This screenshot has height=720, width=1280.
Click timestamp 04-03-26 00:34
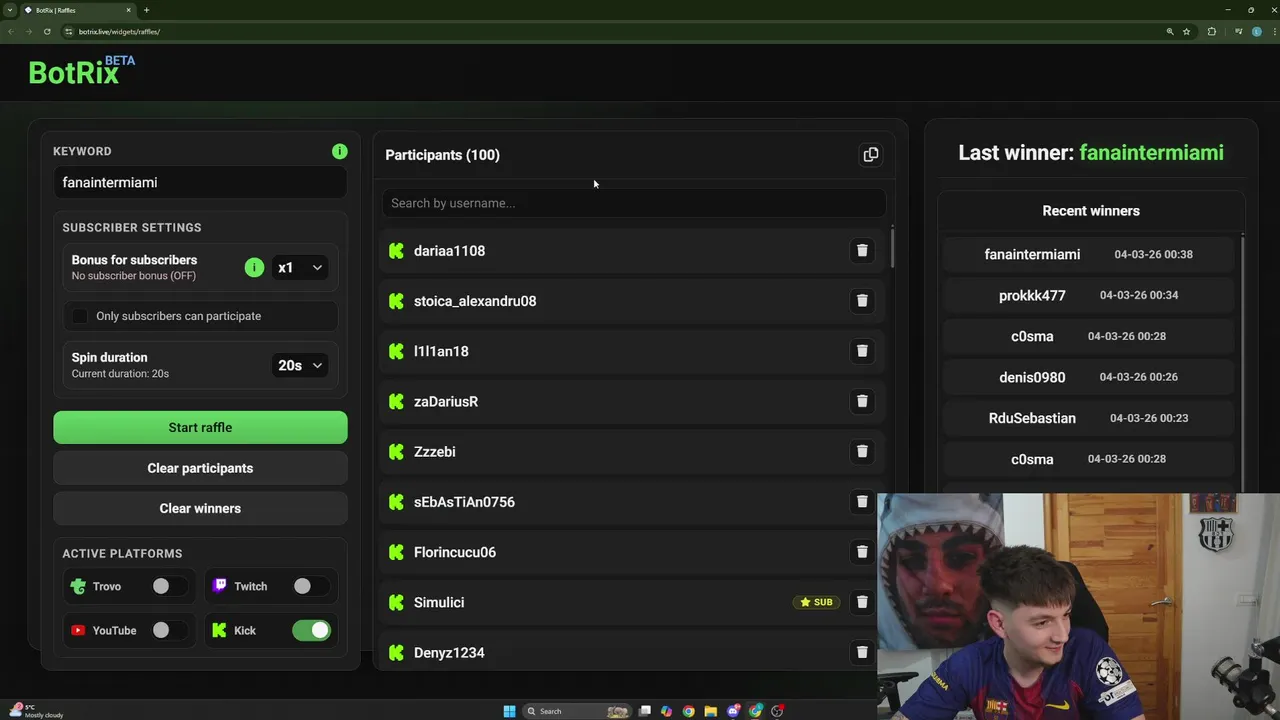coord(1139,295)
